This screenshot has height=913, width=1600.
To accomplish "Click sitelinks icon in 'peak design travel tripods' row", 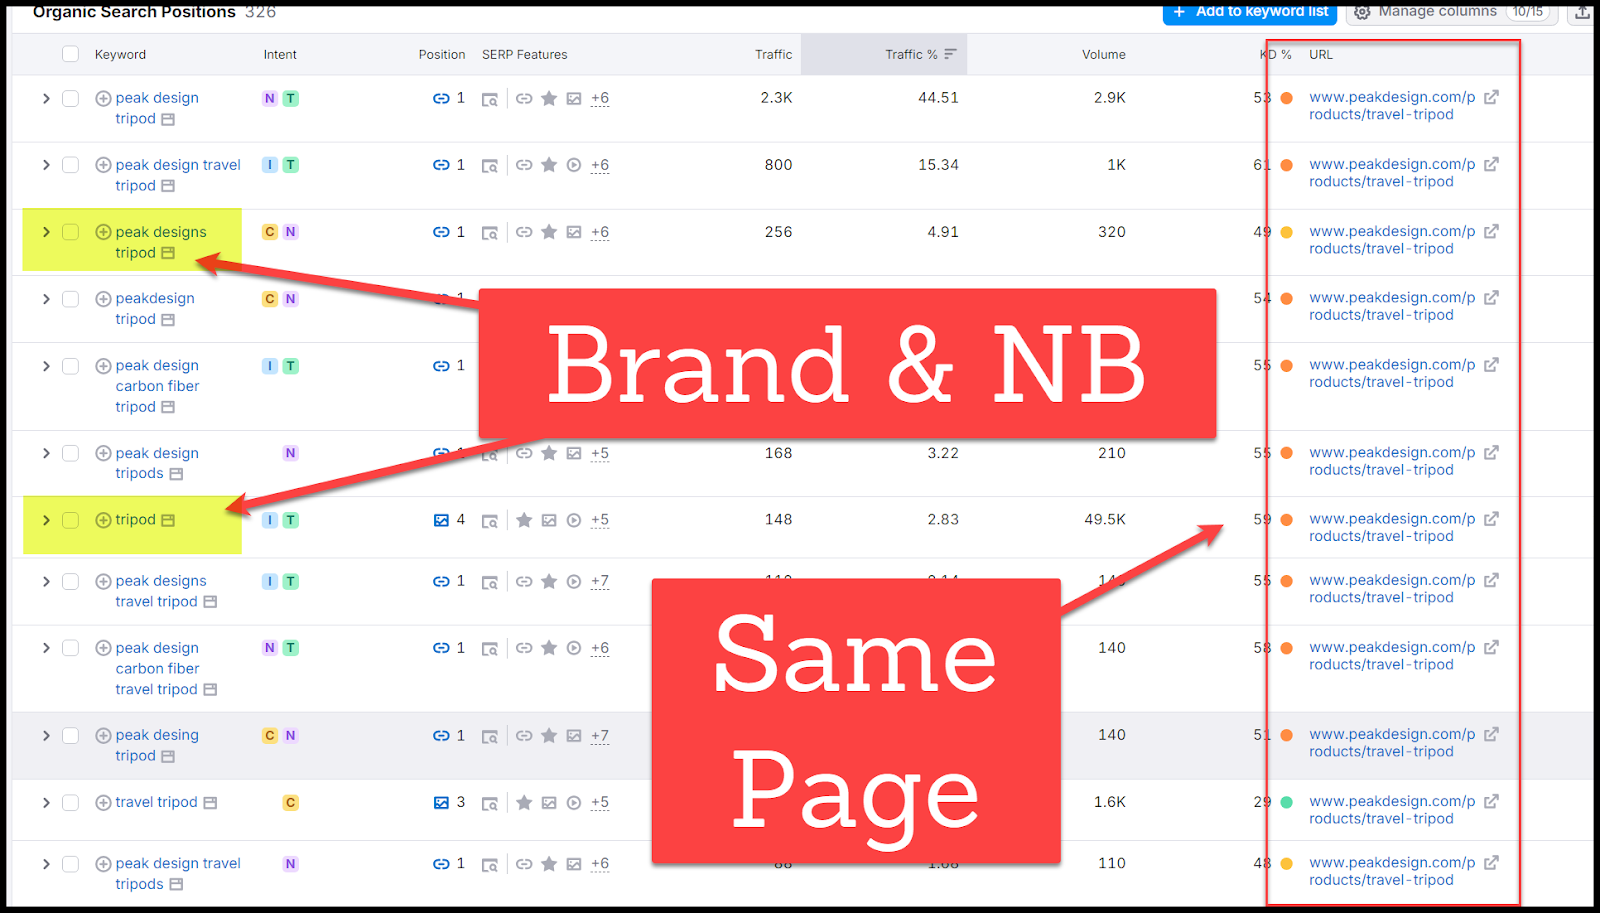I will [524, 864].
